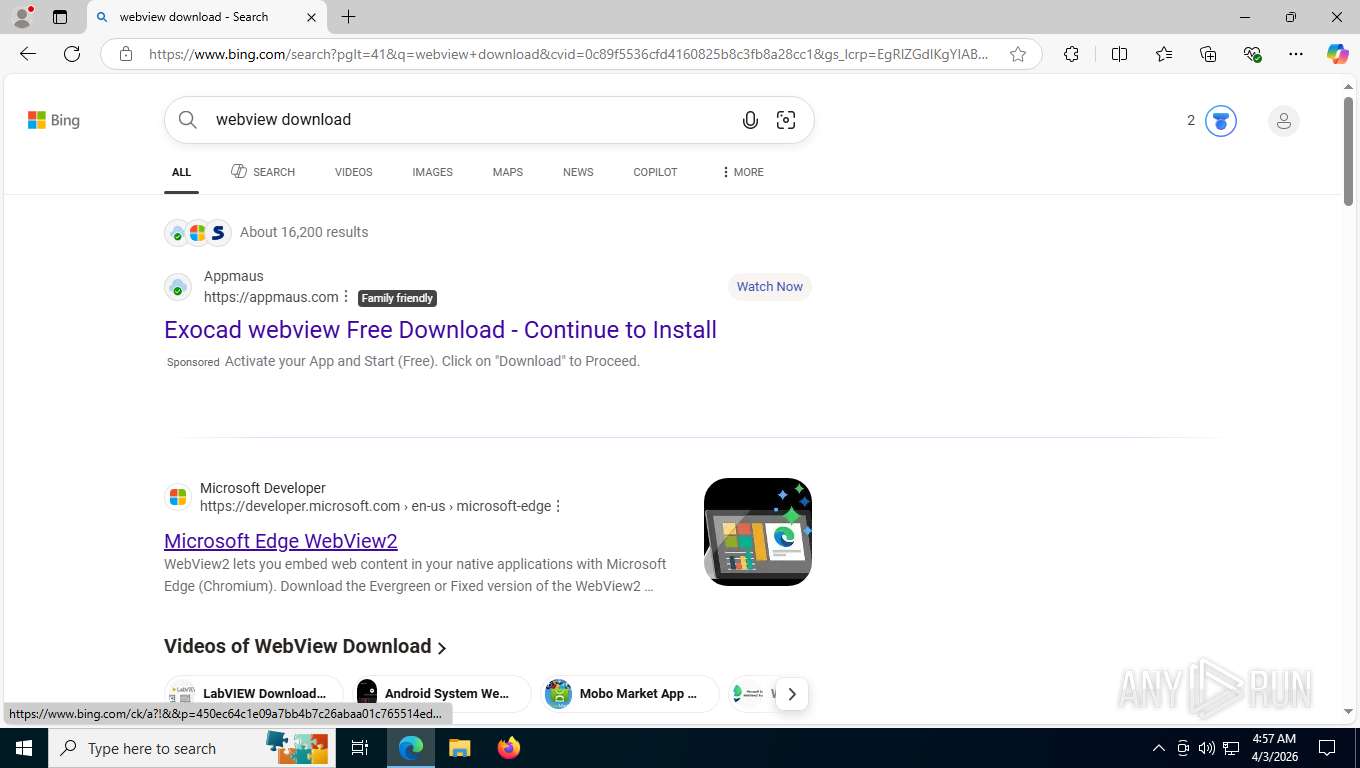Expand the MORE search categories menu

(742, 172)
